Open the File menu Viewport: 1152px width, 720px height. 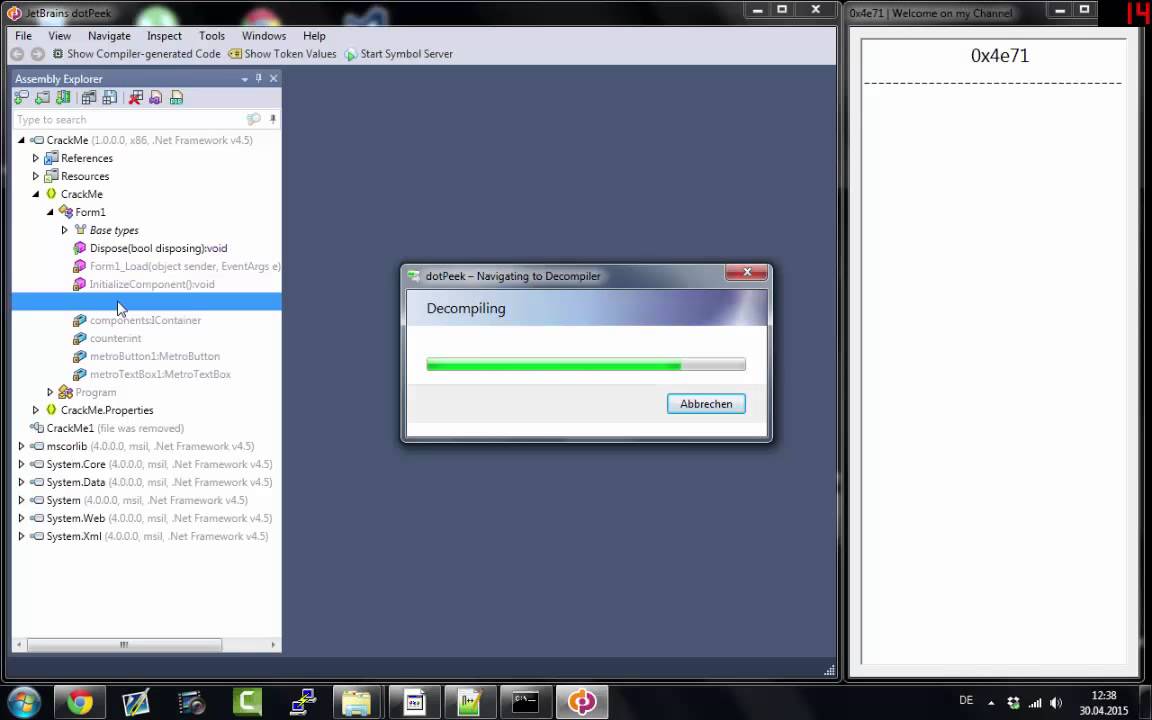pos(24,35)
